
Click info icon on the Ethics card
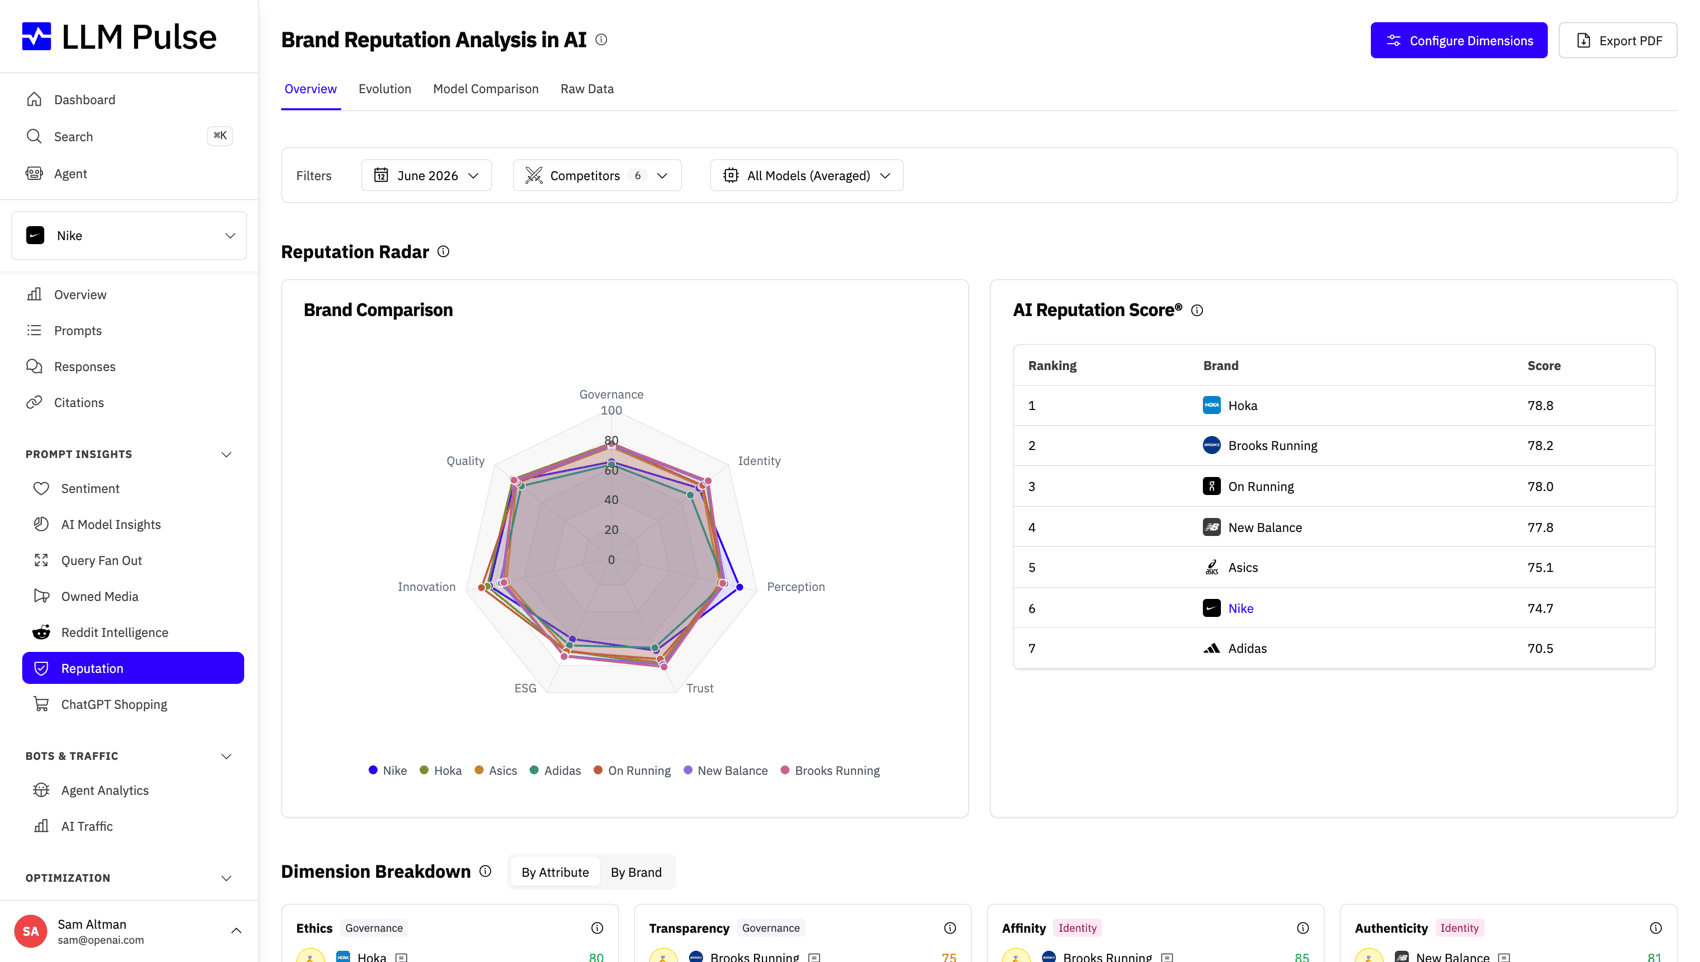[x=597, y=928]
